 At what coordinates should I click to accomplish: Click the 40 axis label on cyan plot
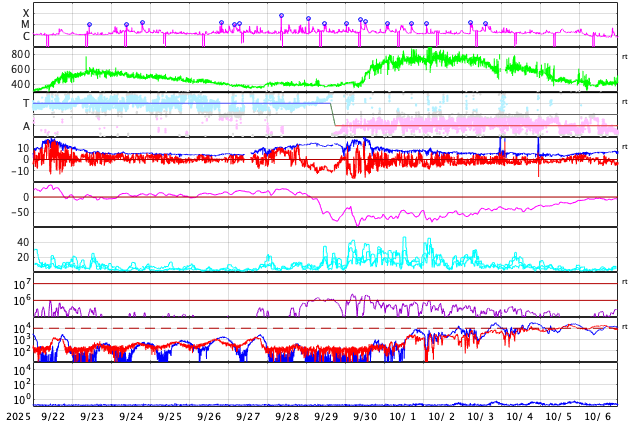[x=23, y=242]
